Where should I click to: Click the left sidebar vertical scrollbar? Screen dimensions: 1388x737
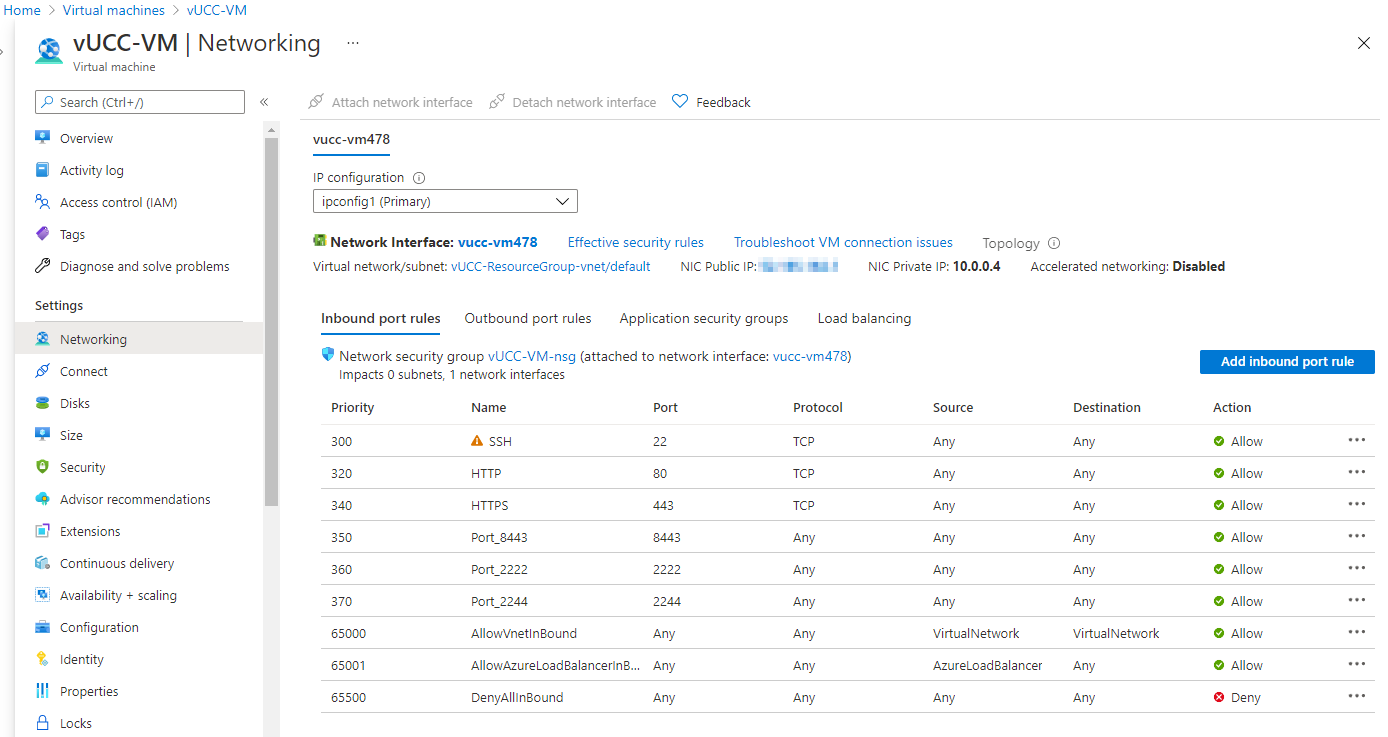(x=271, y=320)
